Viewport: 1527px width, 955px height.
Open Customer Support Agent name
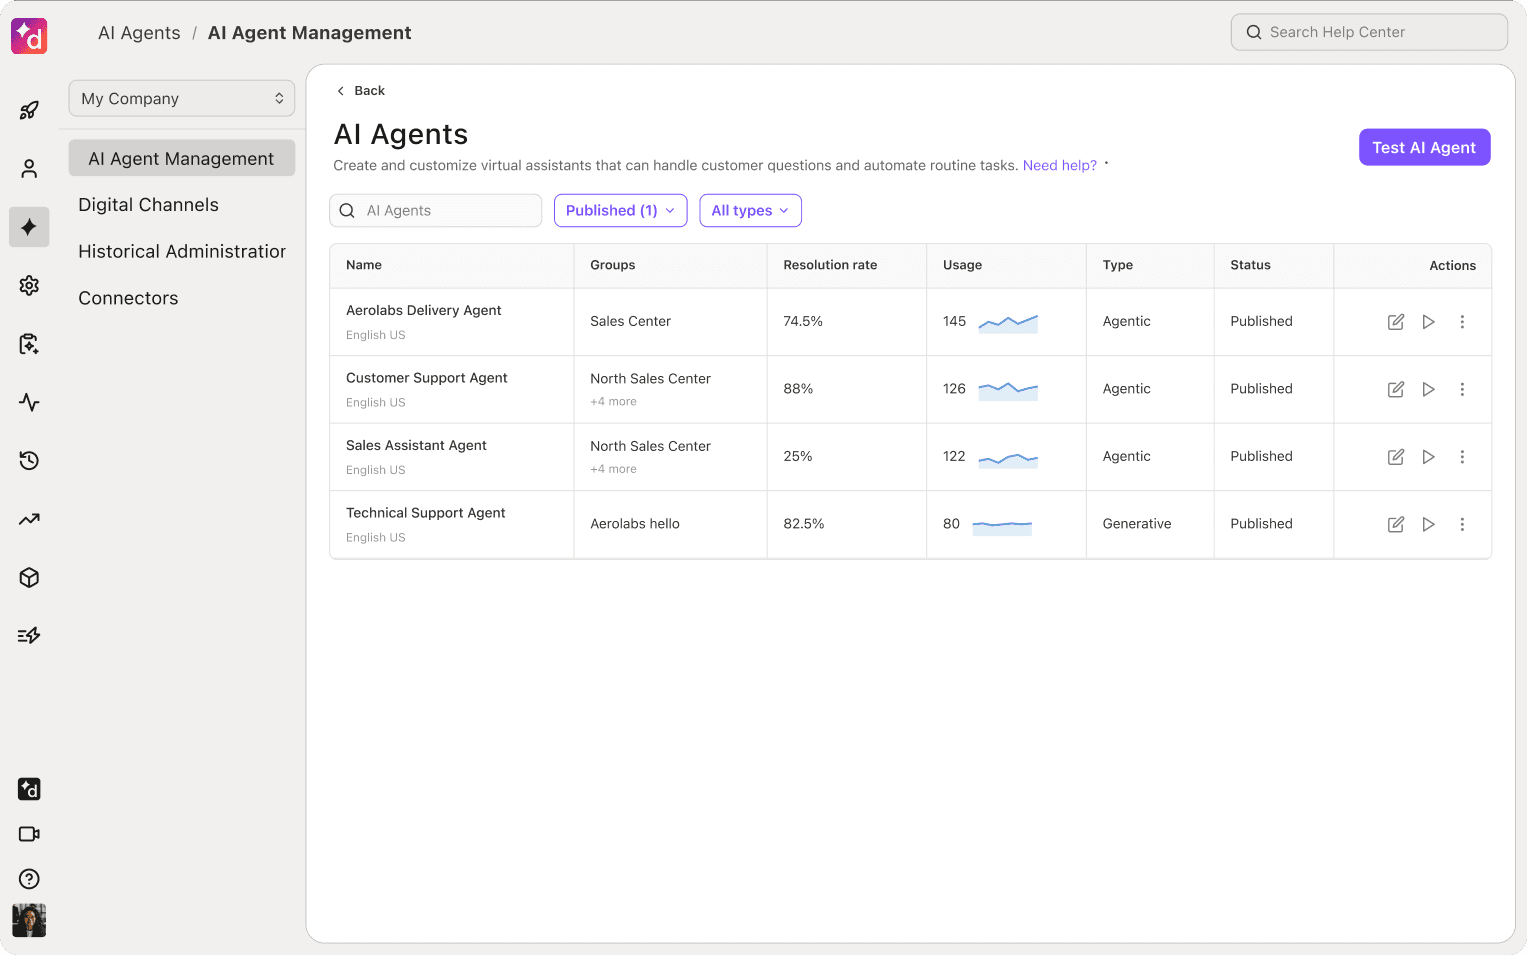pyautogui.click(x=427, y=378)
